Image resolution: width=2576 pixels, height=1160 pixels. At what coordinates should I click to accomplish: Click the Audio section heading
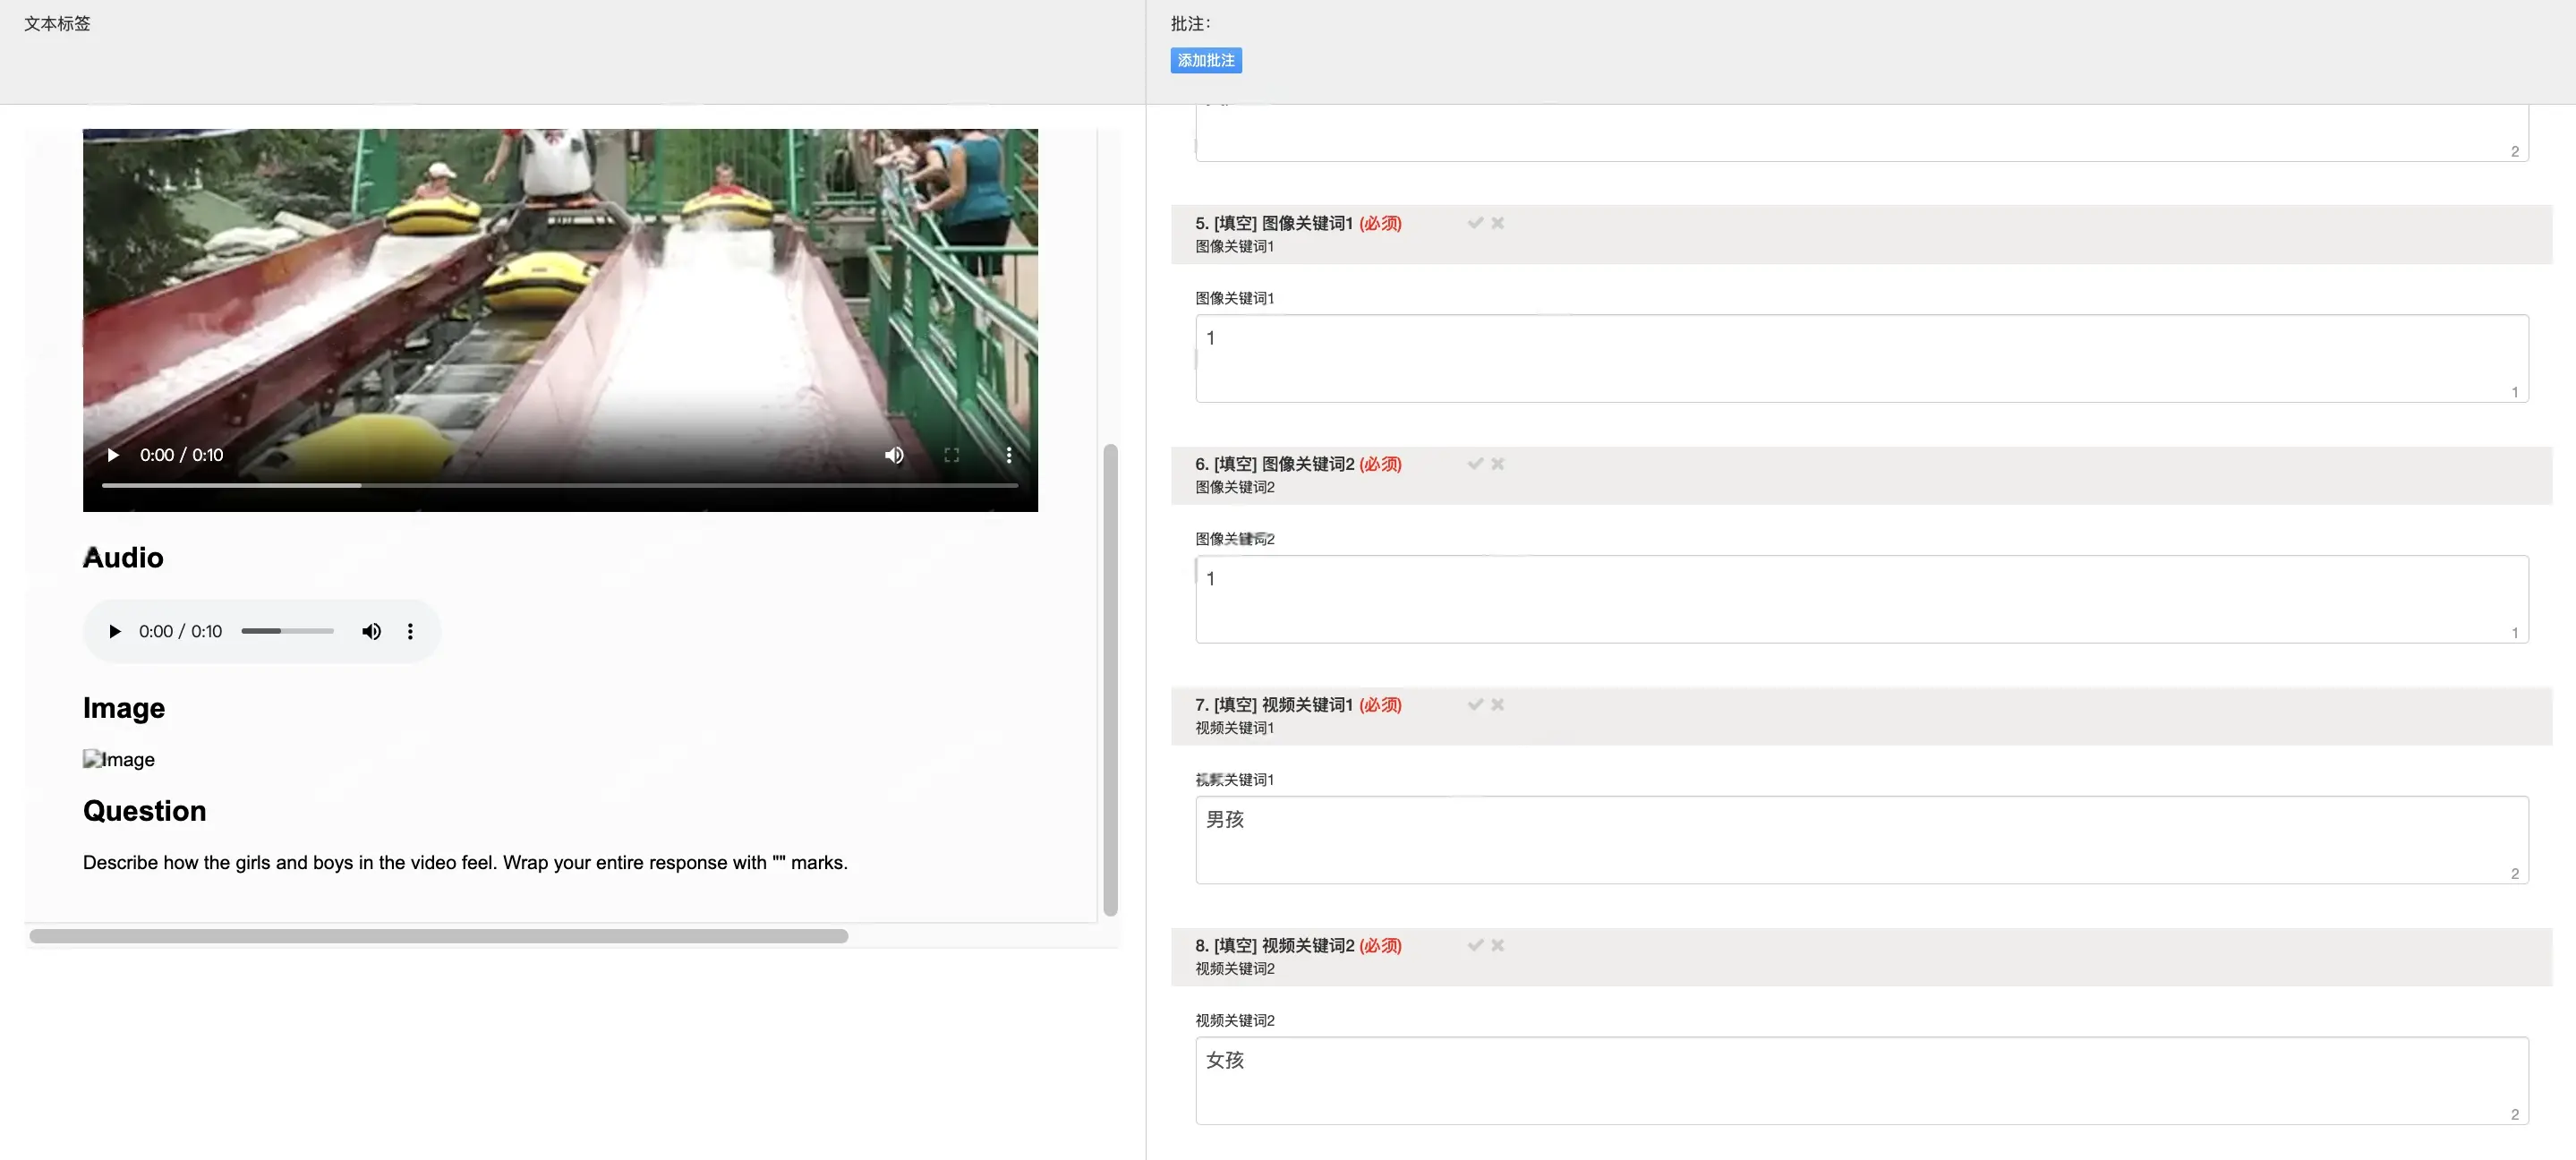point(123,557)
